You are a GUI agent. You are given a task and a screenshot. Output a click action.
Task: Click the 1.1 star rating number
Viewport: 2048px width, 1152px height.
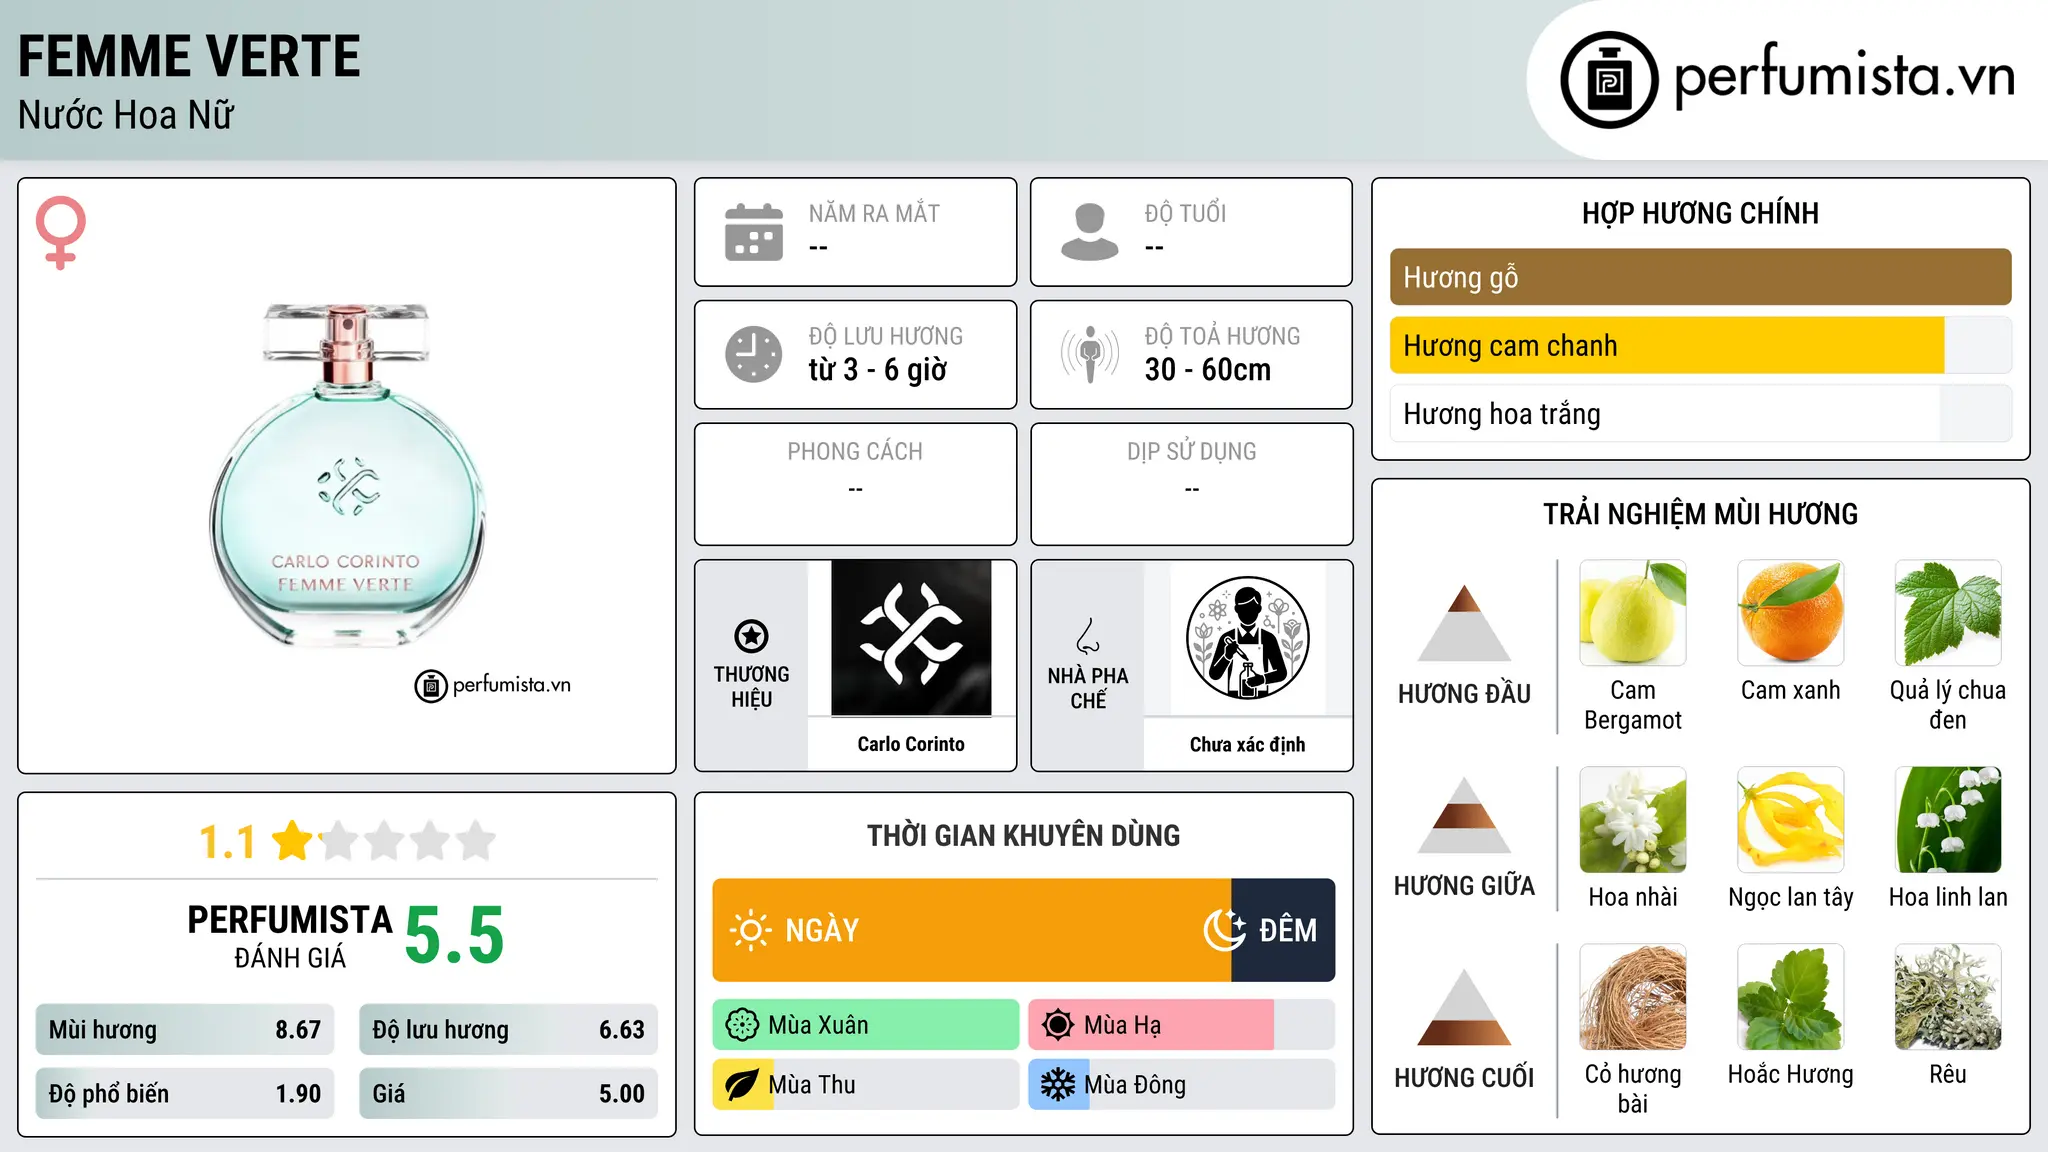[x=227, y=842]
